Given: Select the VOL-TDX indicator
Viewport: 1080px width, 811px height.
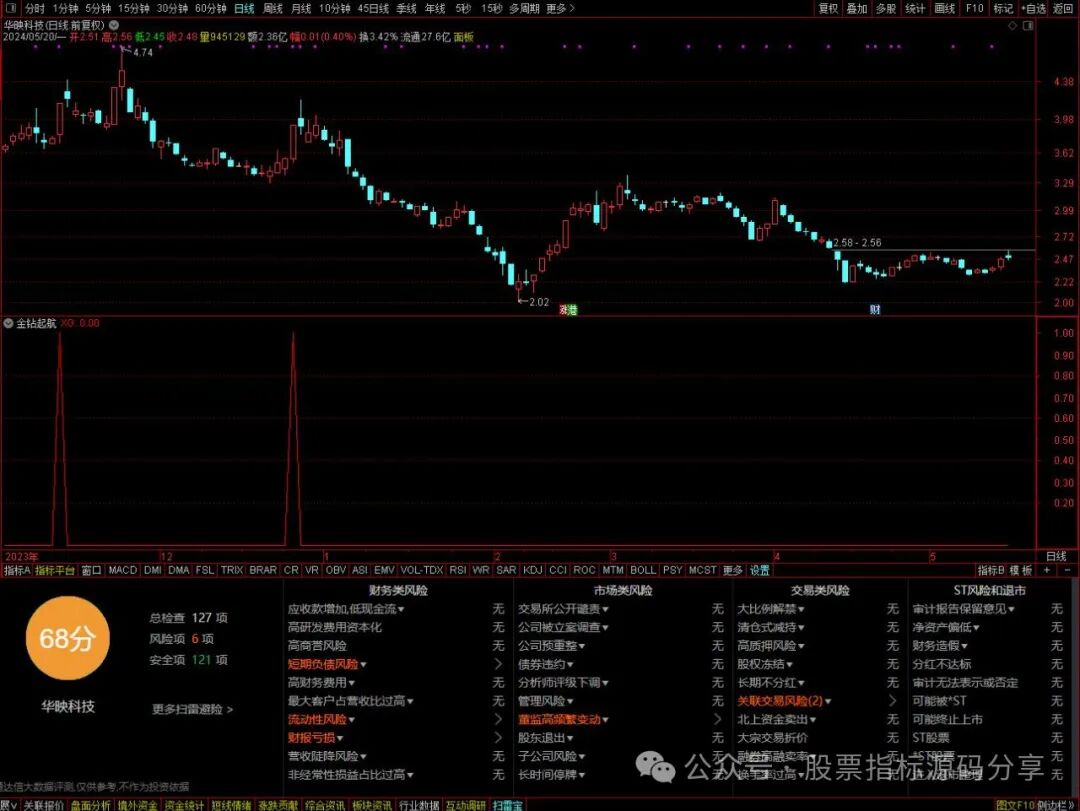Looking at the screenshot, I should (422, 571).
